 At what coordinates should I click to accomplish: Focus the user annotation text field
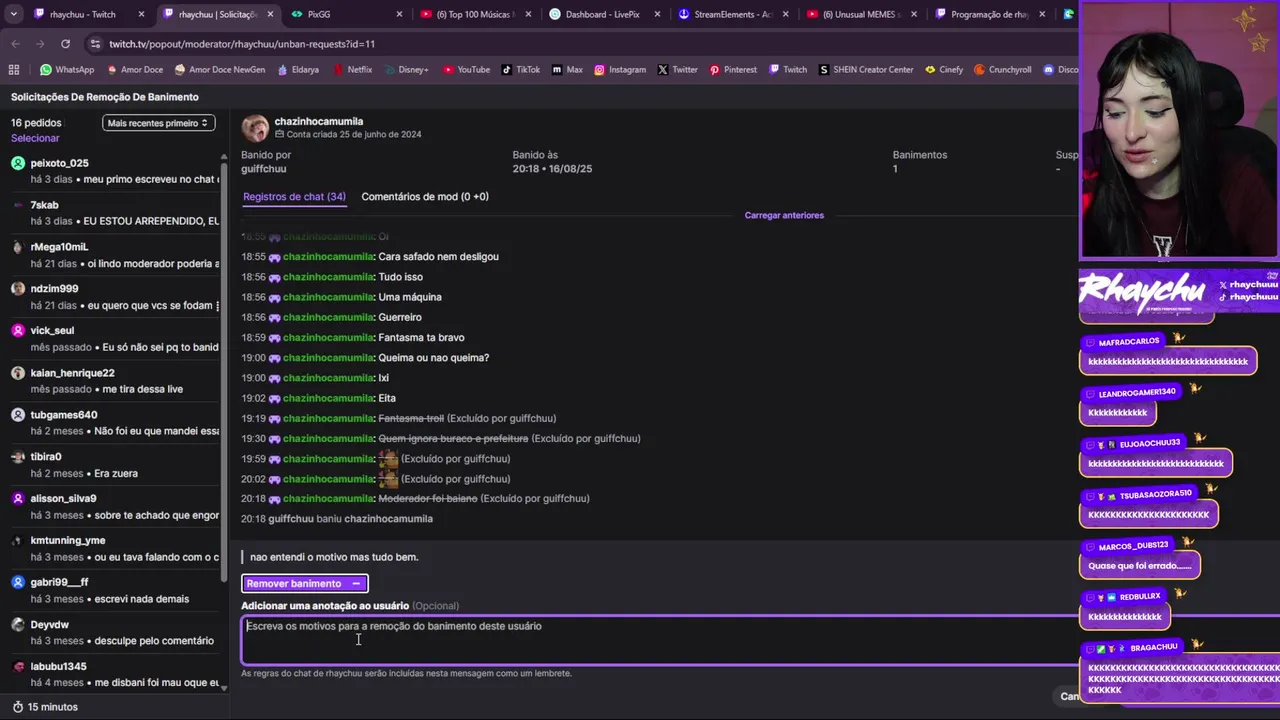pos(660,640)
